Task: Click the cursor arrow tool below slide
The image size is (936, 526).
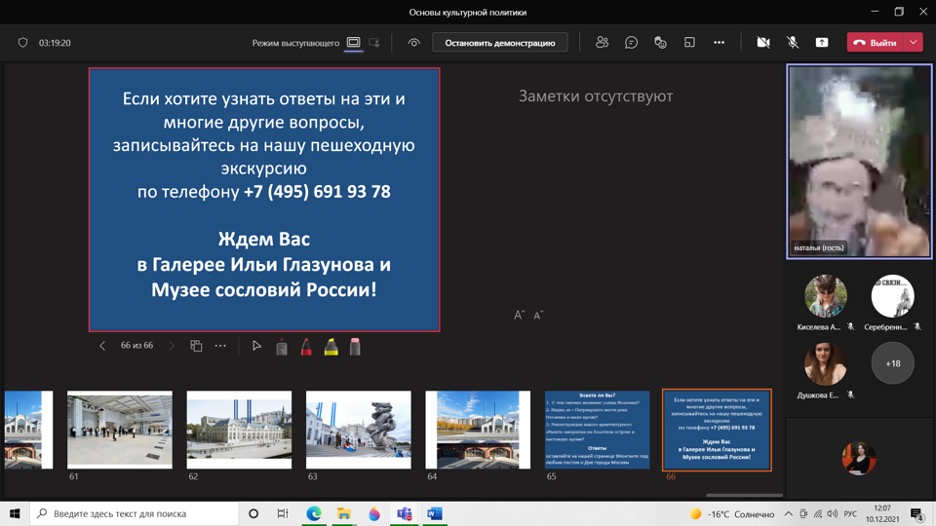Action: (x=257, y=346)
